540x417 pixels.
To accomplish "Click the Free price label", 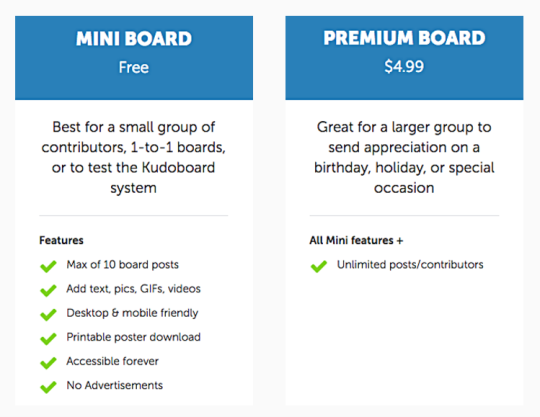I will [134, 67].
